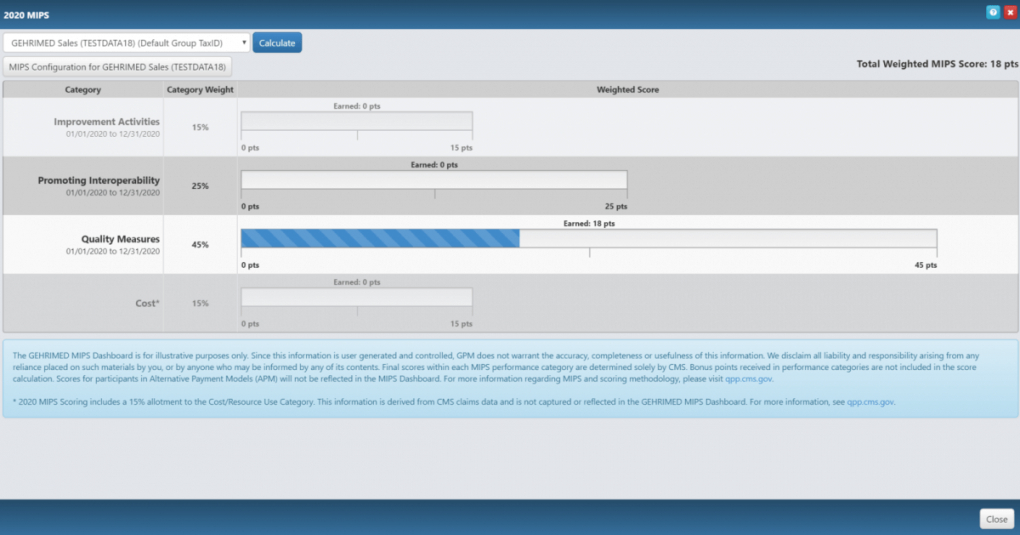This screenshot has width=1020, height=535.
Task: Open MIPS Configuration for GEHRIMED Sales
Action: (117, 67)
